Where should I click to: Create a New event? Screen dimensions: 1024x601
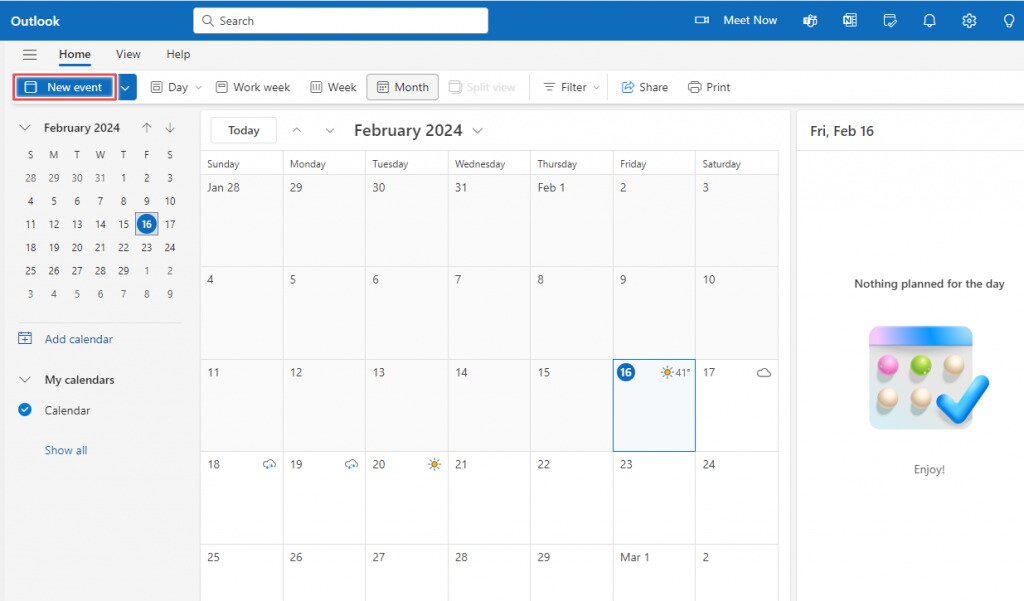pos(63,87)
